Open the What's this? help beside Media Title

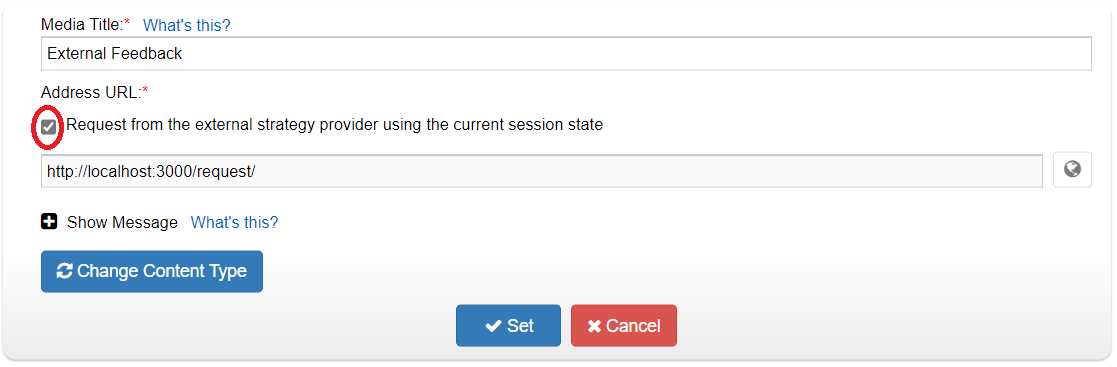point(187,25)
